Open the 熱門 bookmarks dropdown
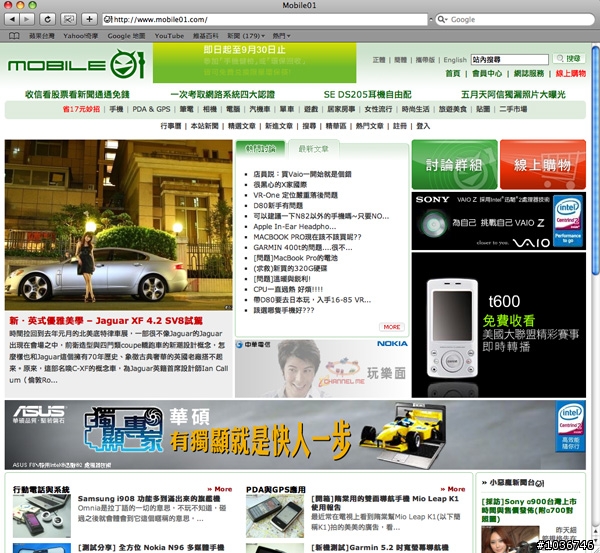Image resolution: width=600 pixels, height=553 pixels. [x=281, y=36]
